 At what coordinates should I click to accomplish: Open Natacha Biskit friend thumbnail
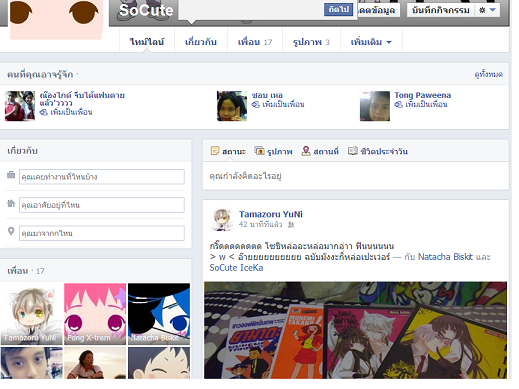pos(159,314)
